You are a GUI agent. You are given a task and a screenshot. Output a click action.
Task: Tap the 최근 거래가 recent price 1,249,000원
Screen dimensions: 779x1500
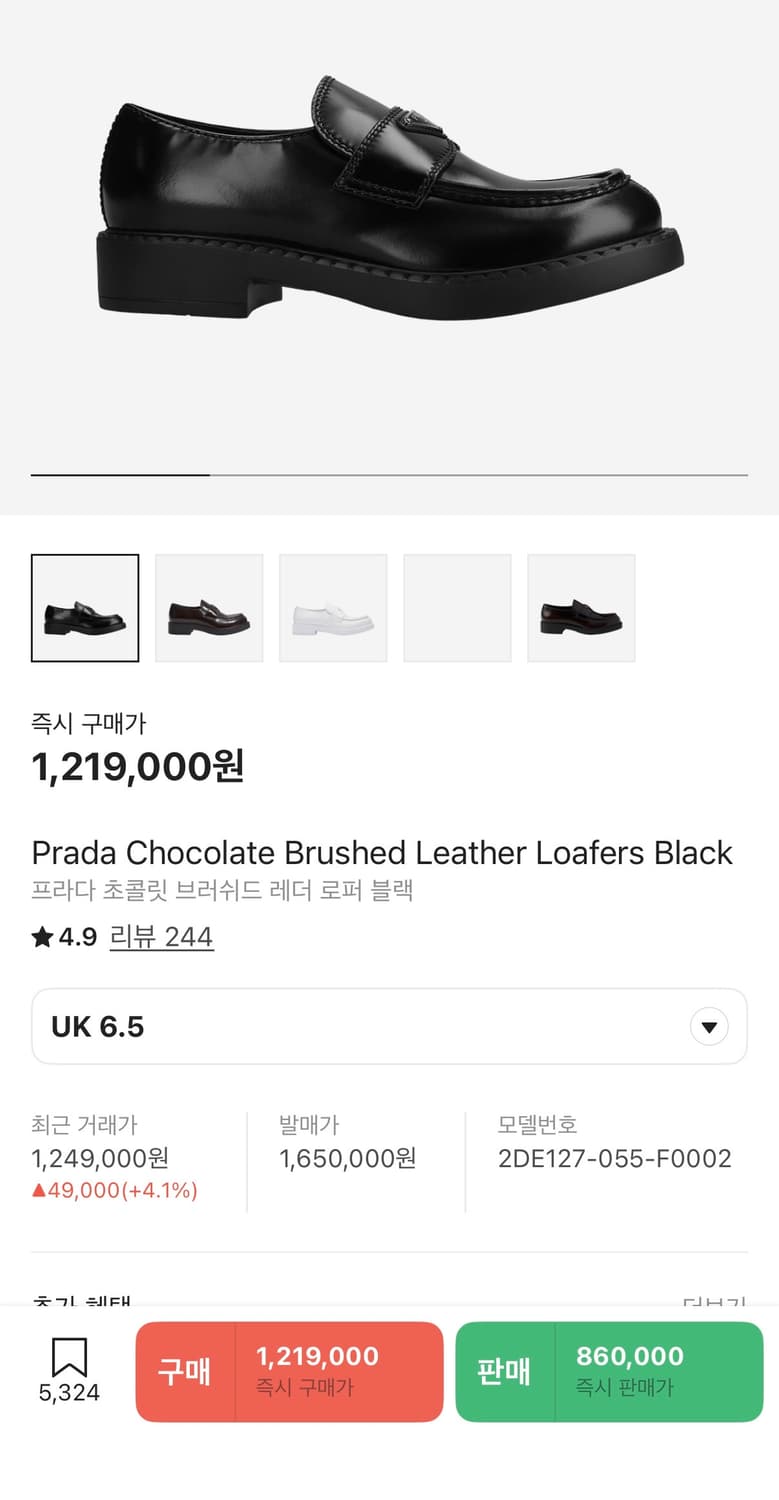(x=100, y=1159)
